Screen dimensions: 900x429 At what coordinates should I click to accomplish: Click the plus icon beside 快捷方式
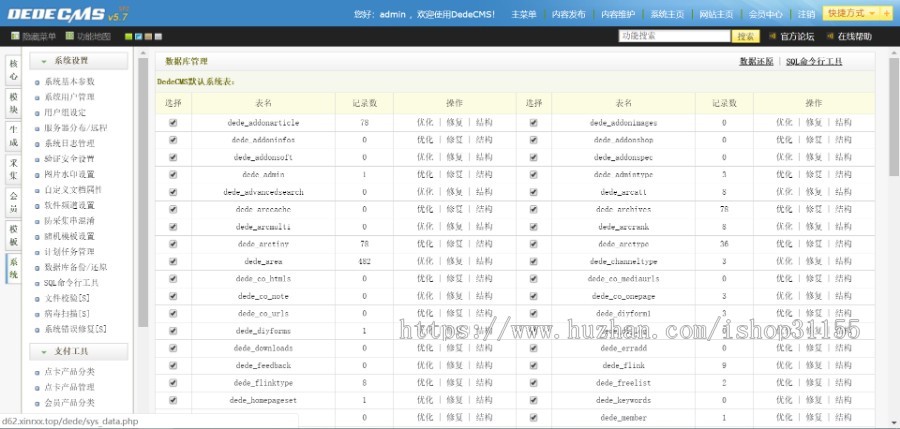point(887,13)
